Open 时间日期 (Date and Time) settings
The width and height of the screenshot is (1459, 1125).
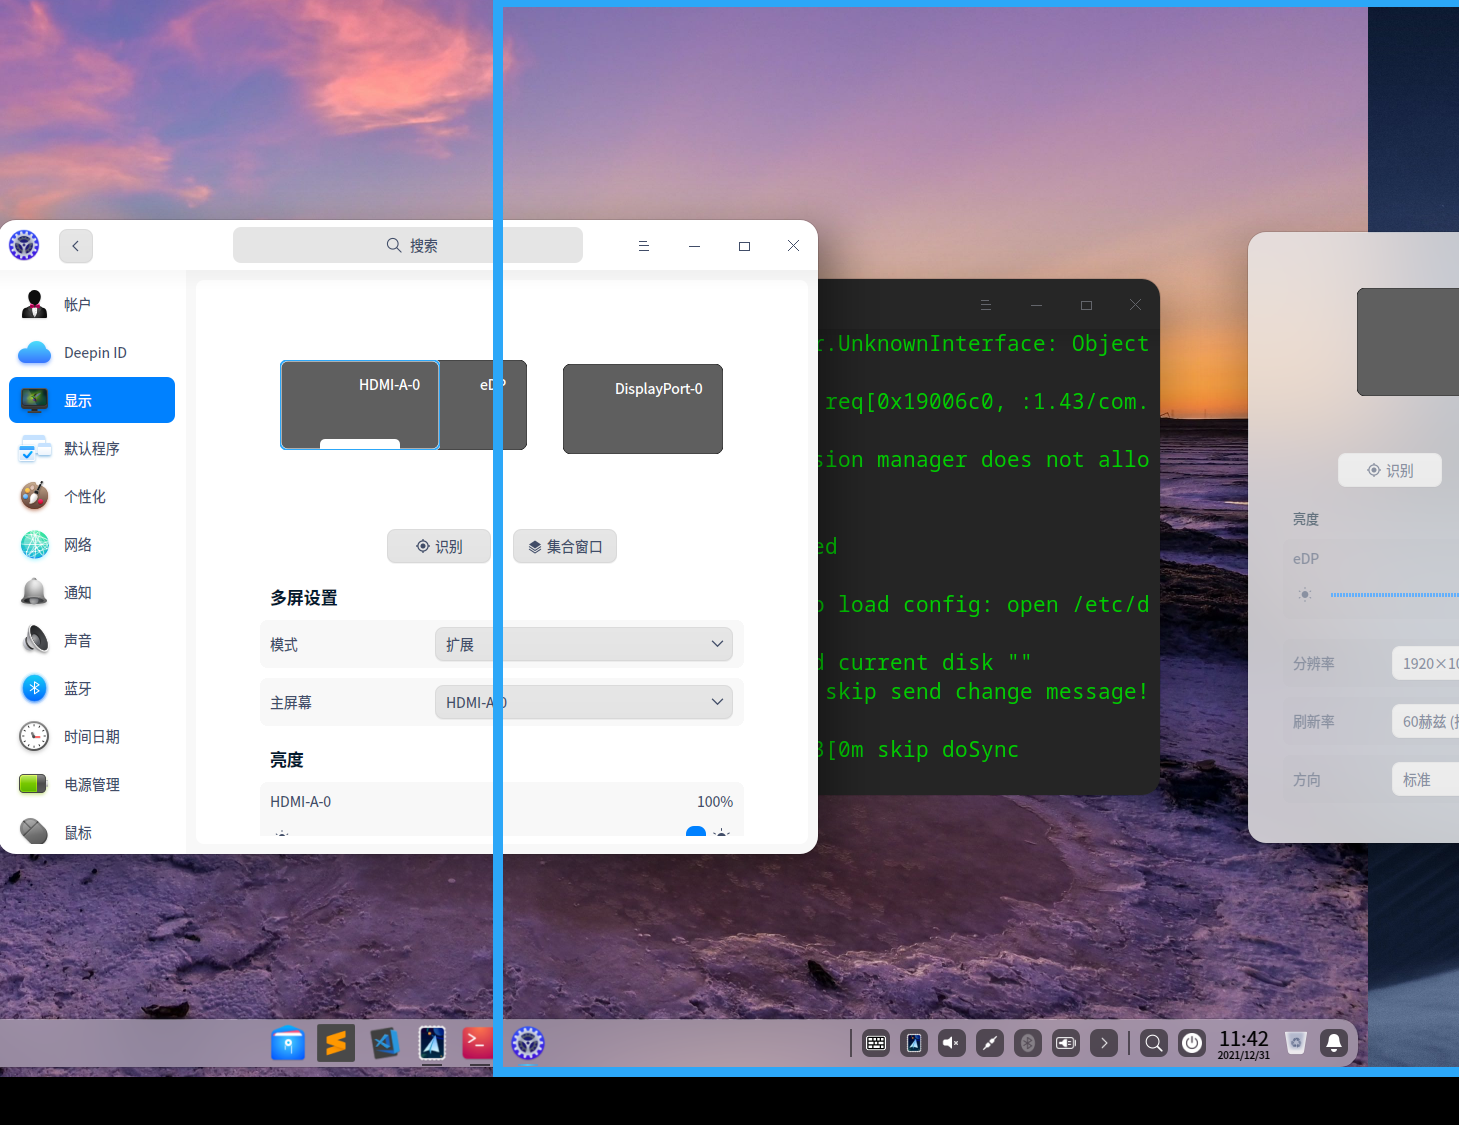[x=92, y=737]
